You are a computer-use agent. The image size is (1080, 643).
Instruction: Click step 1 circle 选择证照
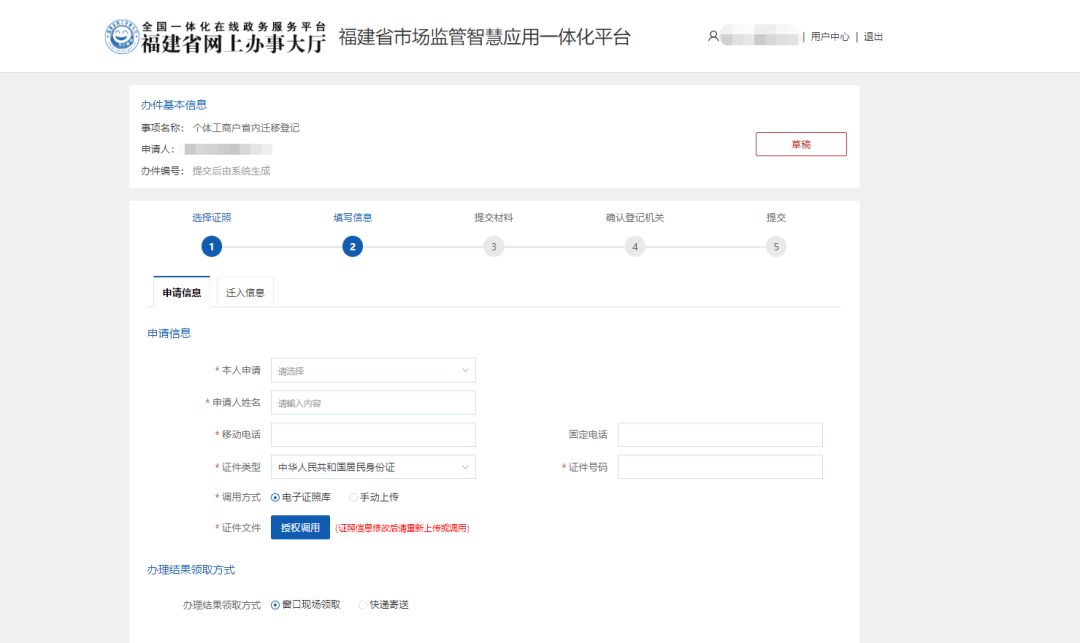point(211,246)
